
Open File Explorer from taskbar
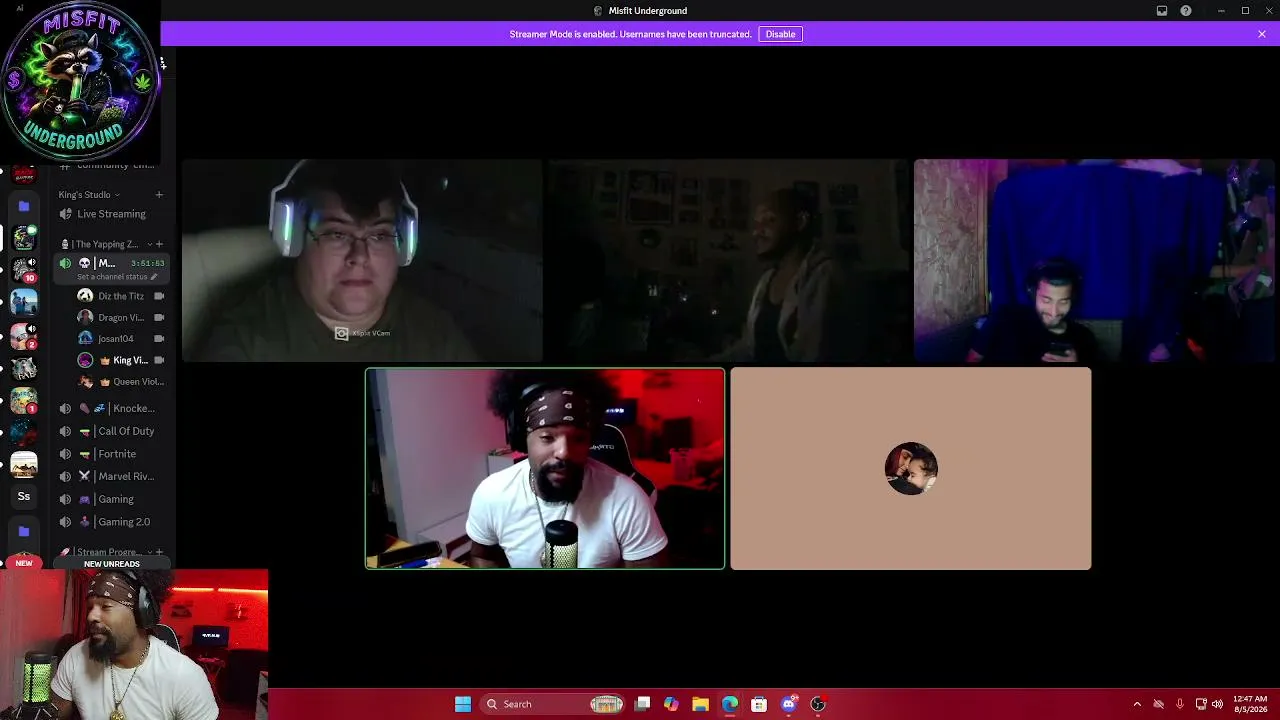tap(700, 704)
